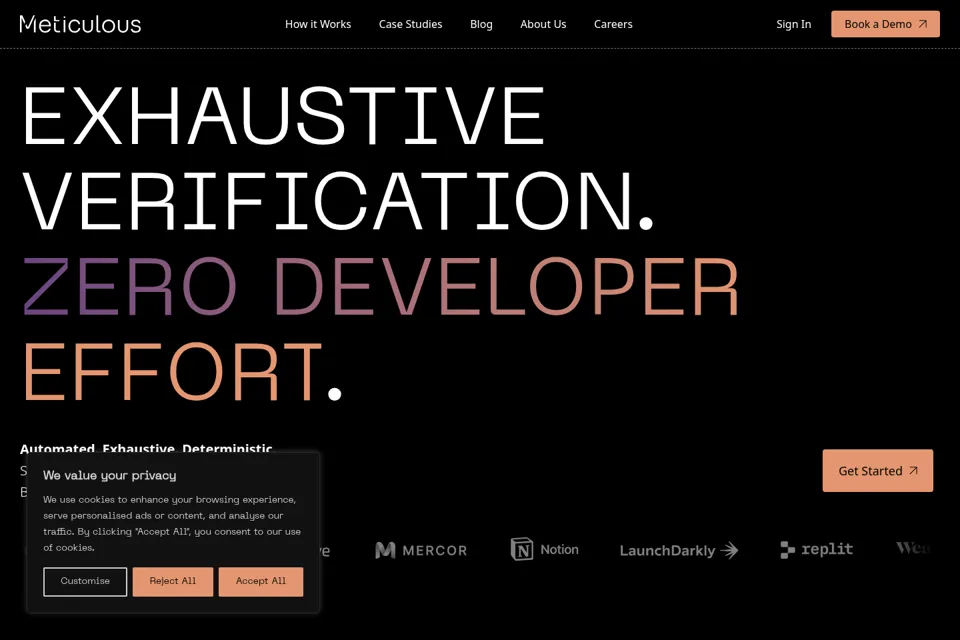Click the Book a Demo button

(885, 24)
